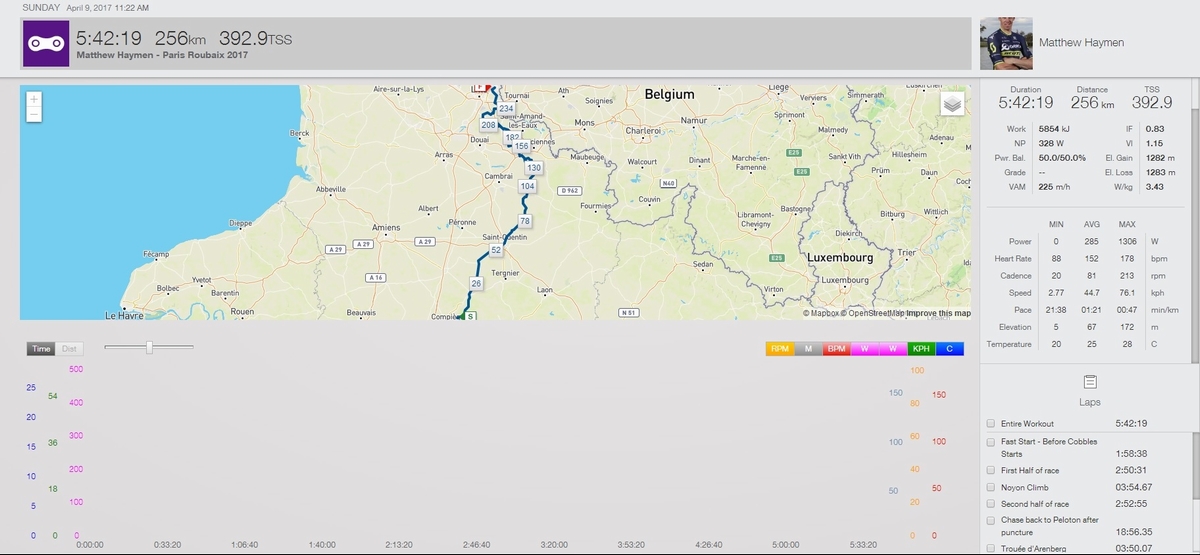This screenshot has width=1200, height=555.
Task: Select the Noyon Climb lap checkbox
Action: (x=990, y=487)
